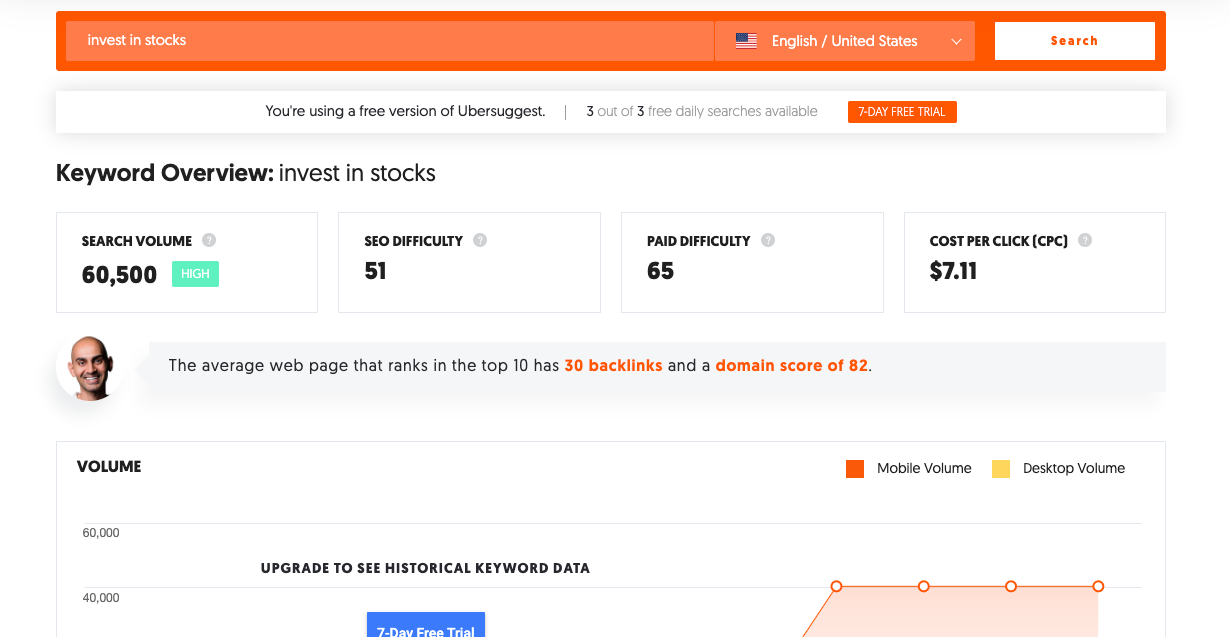Click the United States flag icon
Image resolution: width=1230 pixels, height=637 pixels.
coord(746,41)
